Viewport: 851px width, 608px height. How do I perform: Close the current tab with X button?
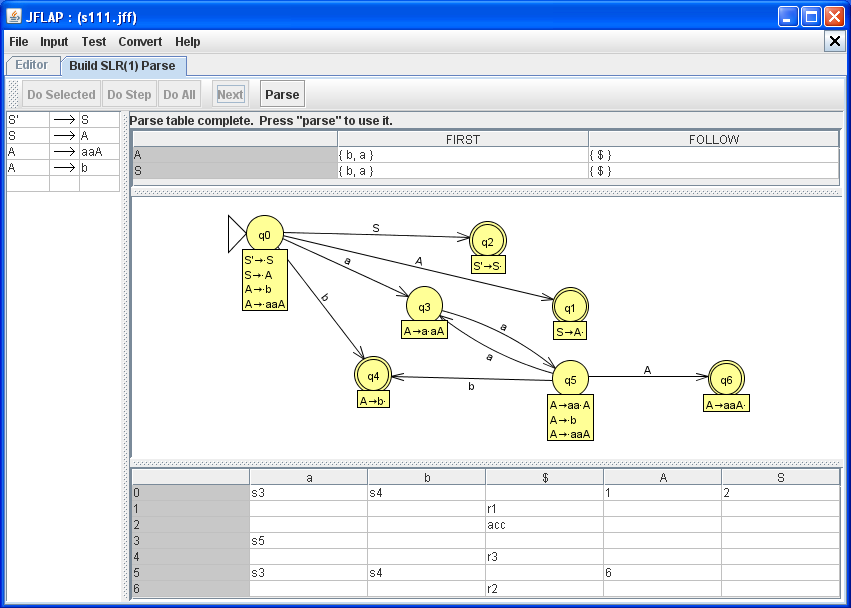[835, 41]
